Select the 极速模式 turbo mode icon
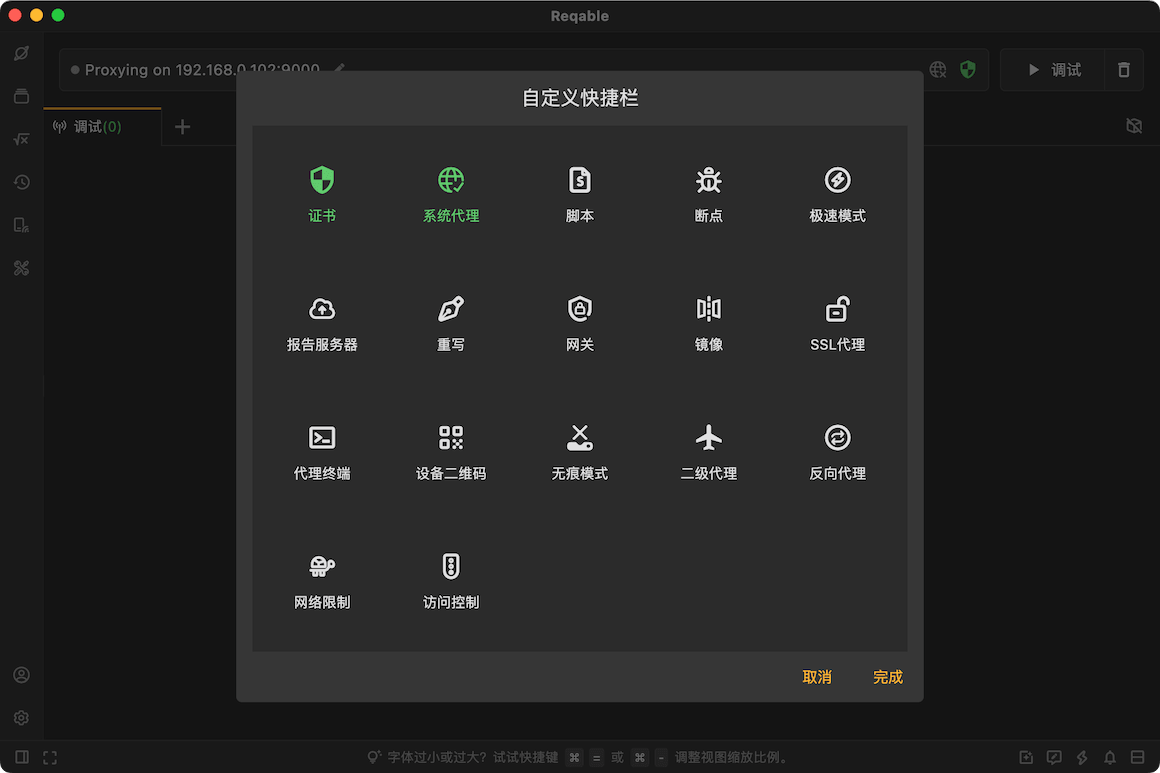The image size is (1160, 773). coord(837,180)
